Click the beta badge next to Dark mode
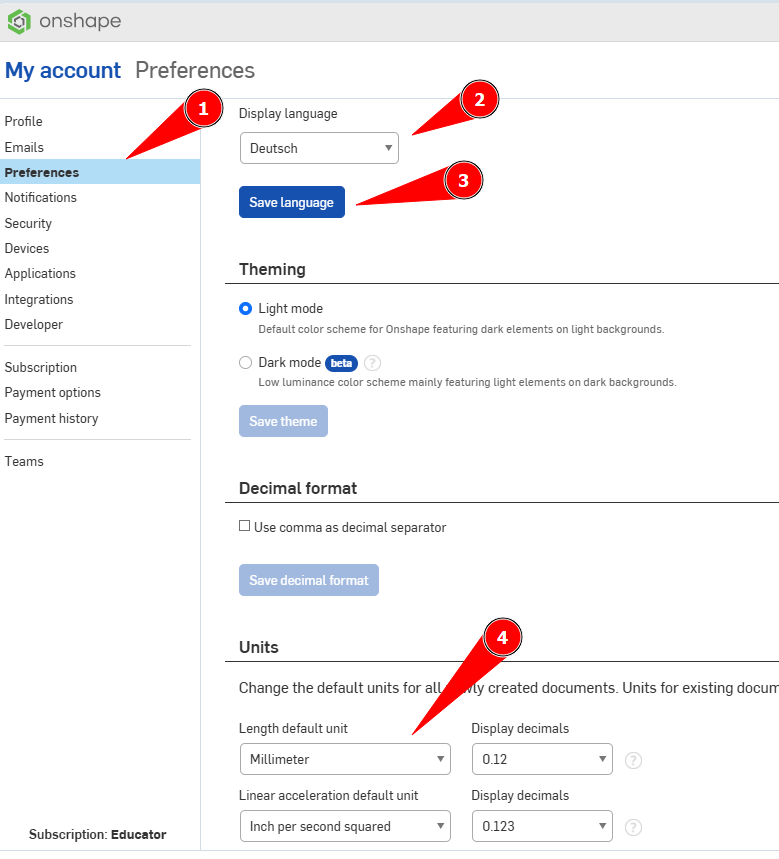The width and height of the screenshot is (779, 859). pos(341,363)
